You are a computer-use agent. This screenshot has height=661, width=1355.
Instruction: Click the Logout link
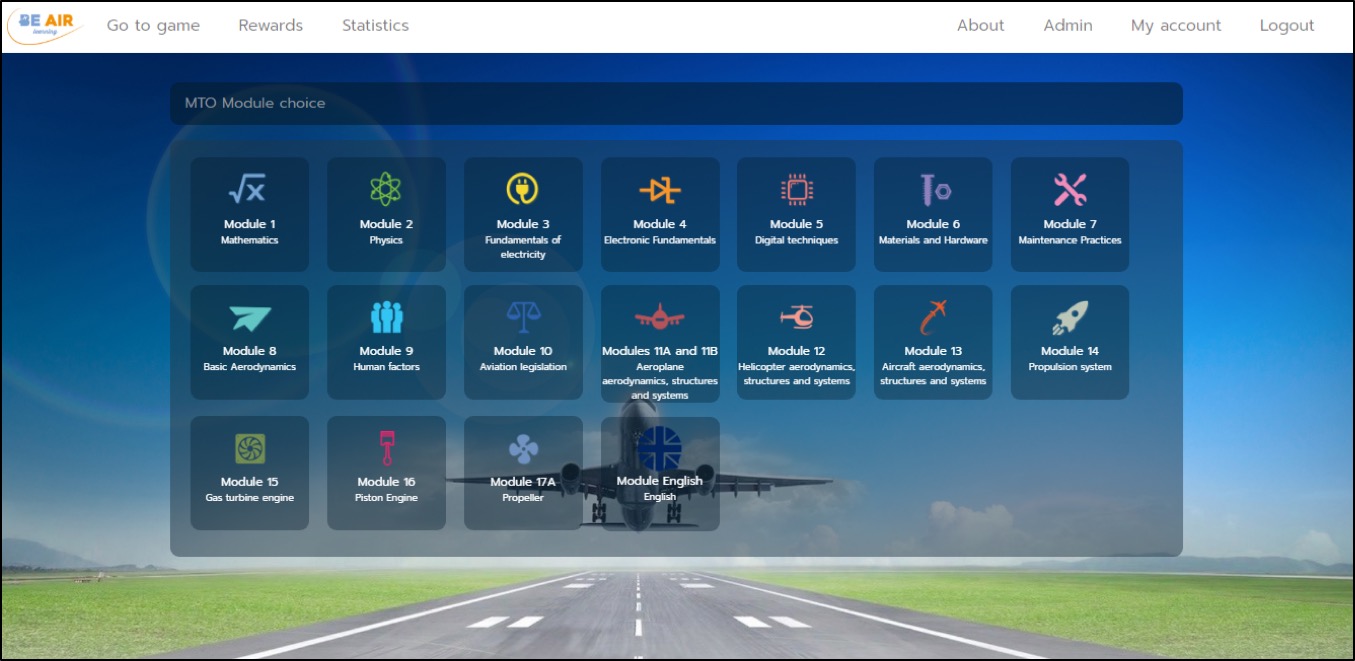pos(1286,26)
